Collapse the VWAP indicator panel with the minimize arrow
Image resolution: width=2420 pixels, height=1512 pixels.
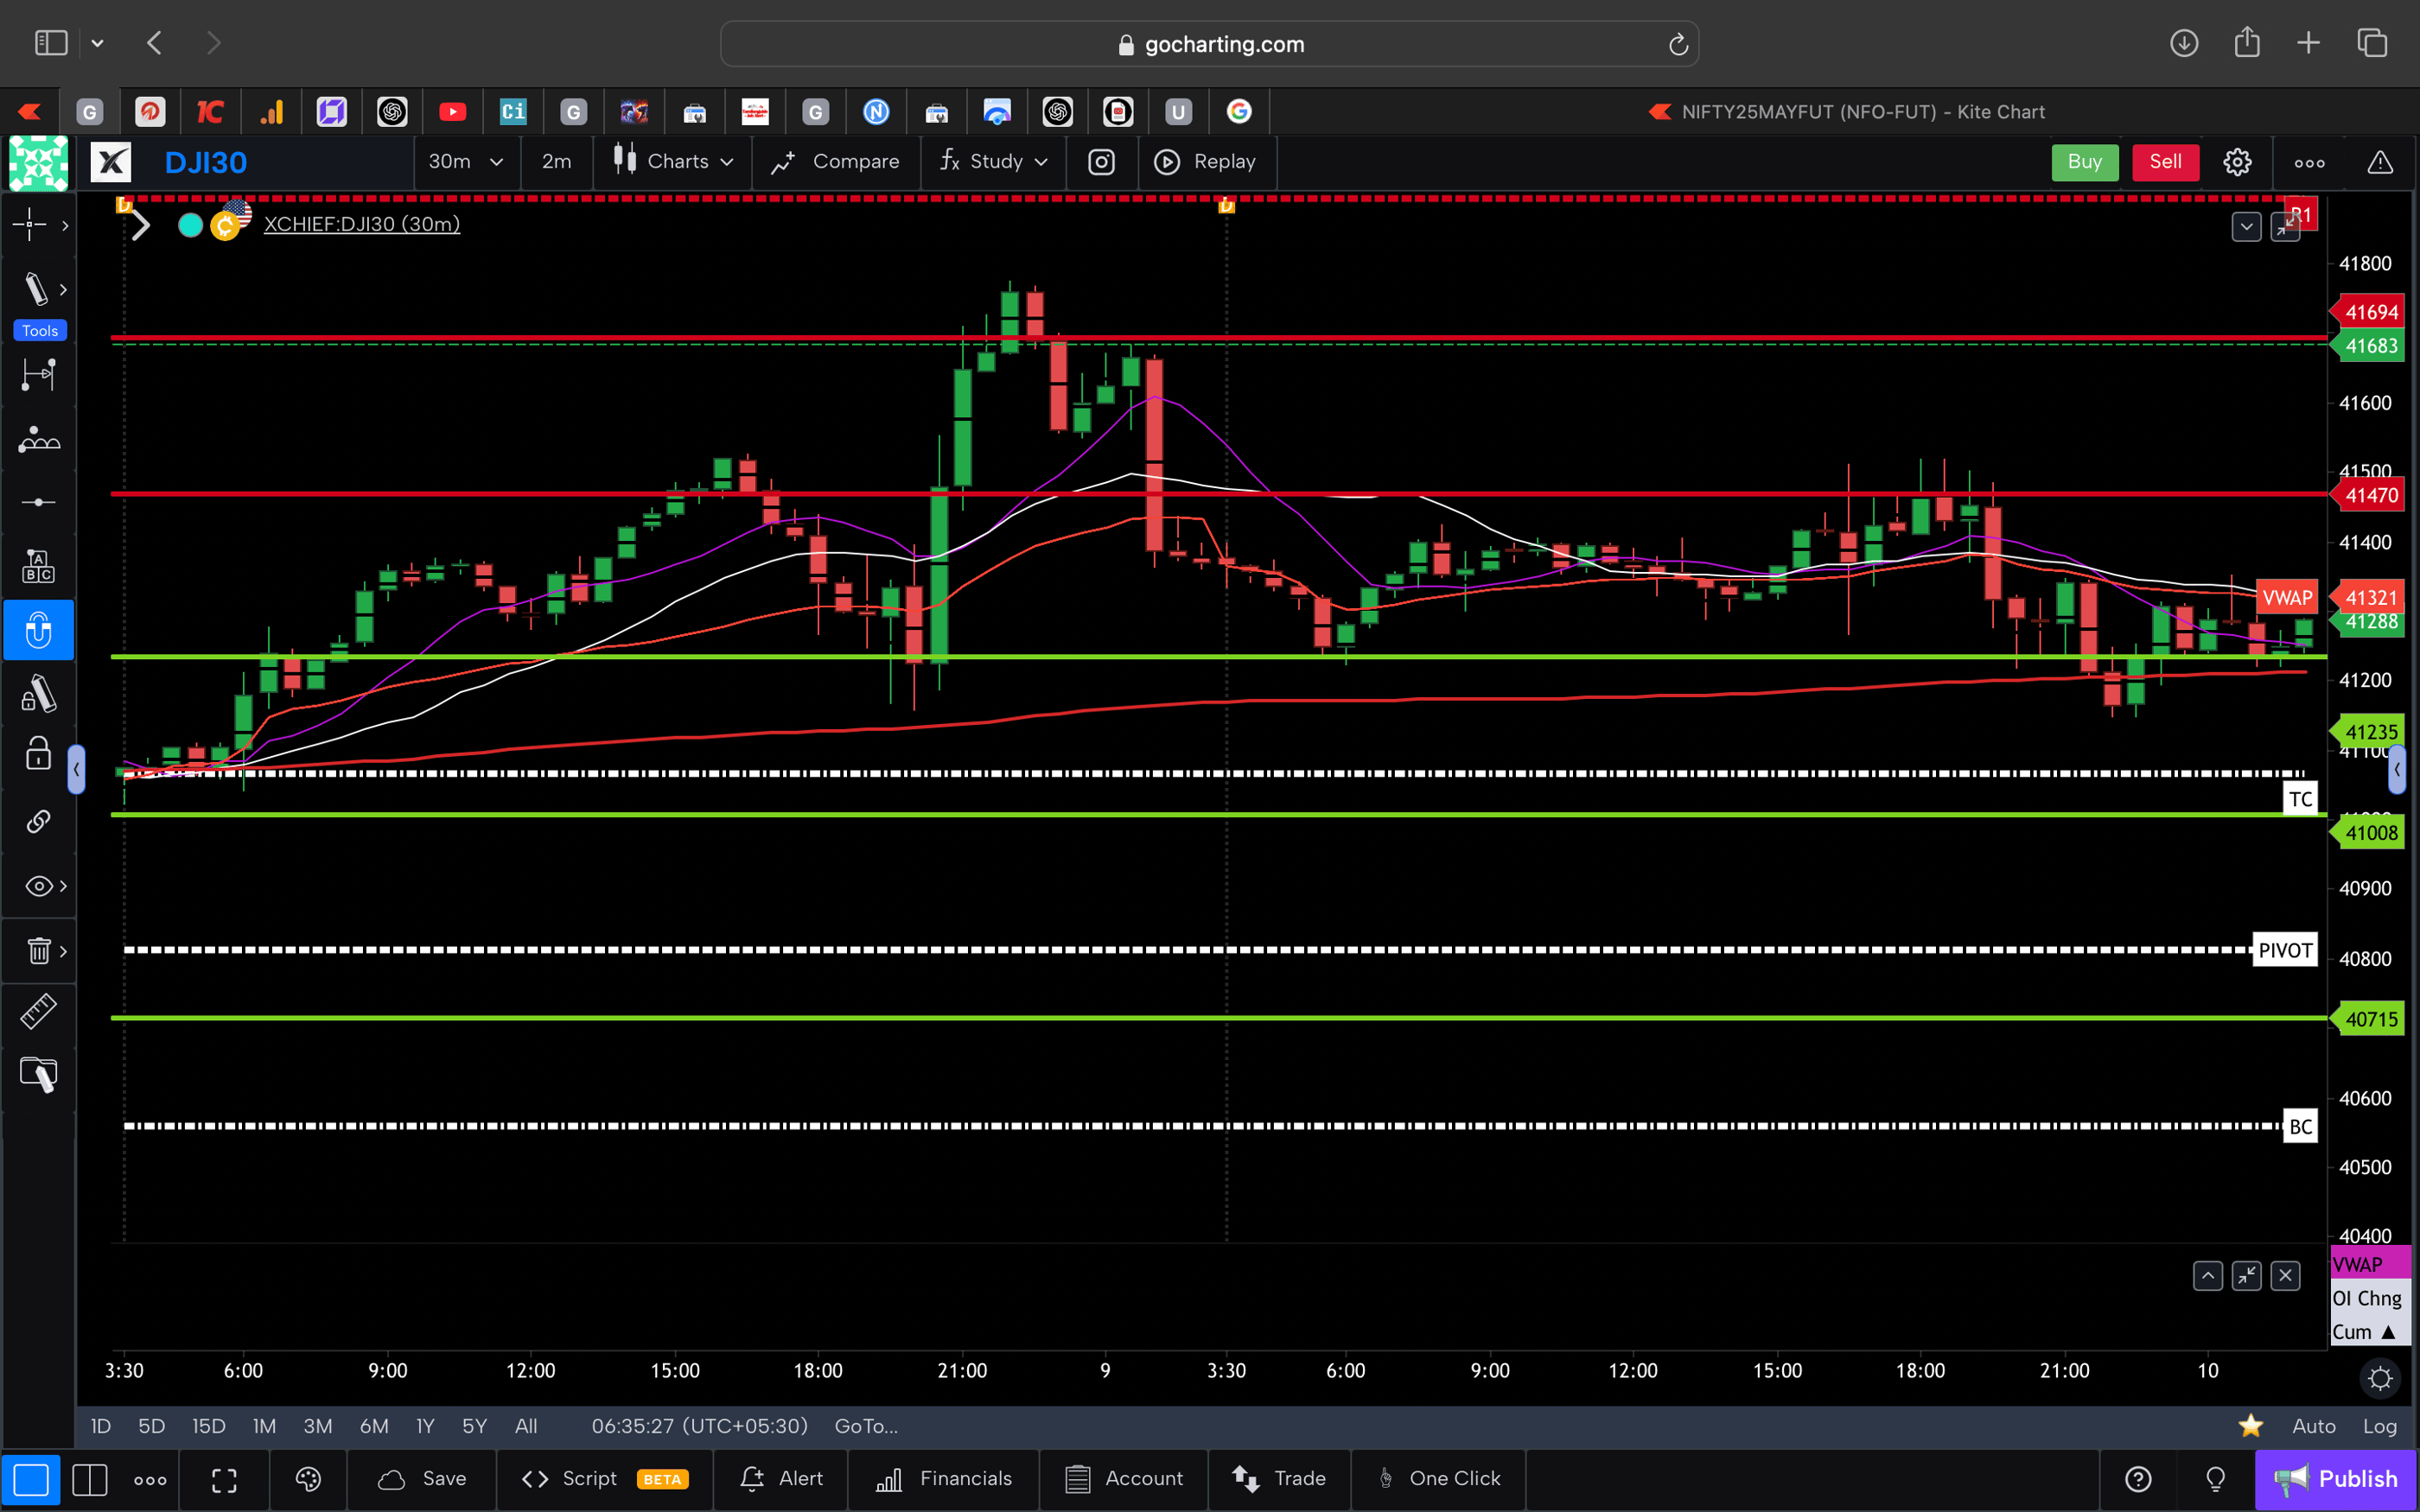2246,1276
